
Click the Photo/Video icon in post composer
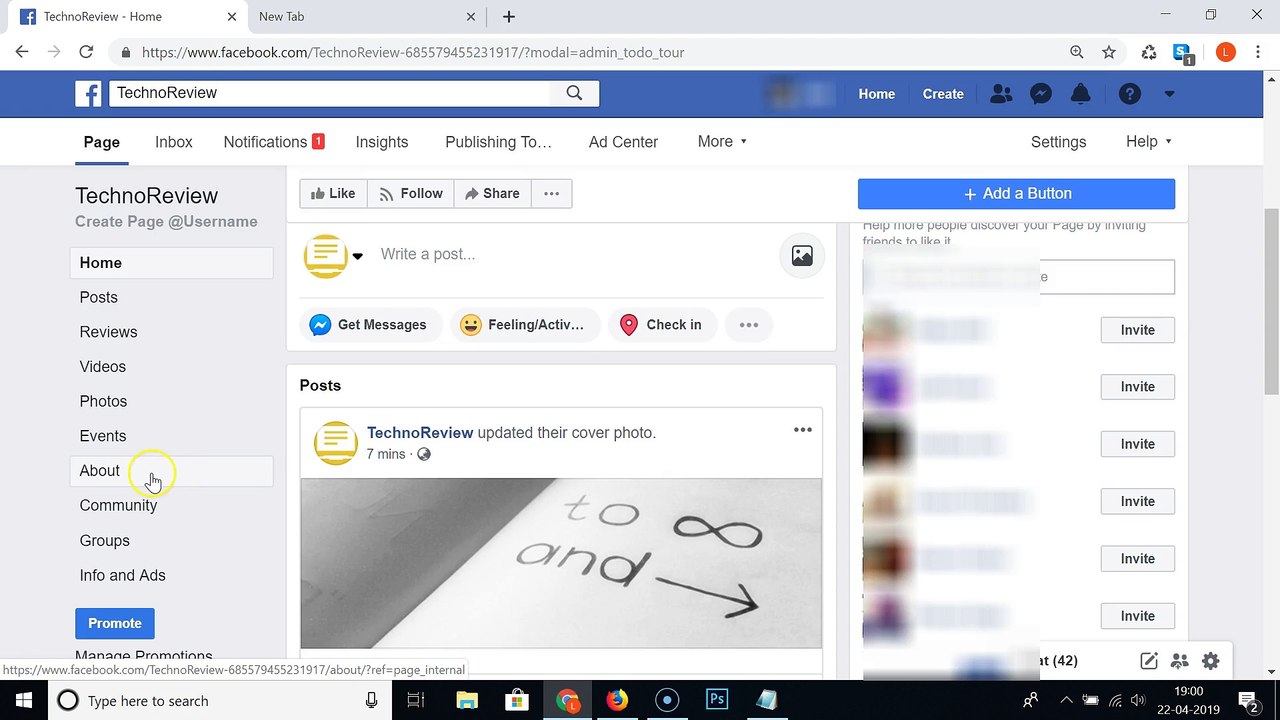802,256
